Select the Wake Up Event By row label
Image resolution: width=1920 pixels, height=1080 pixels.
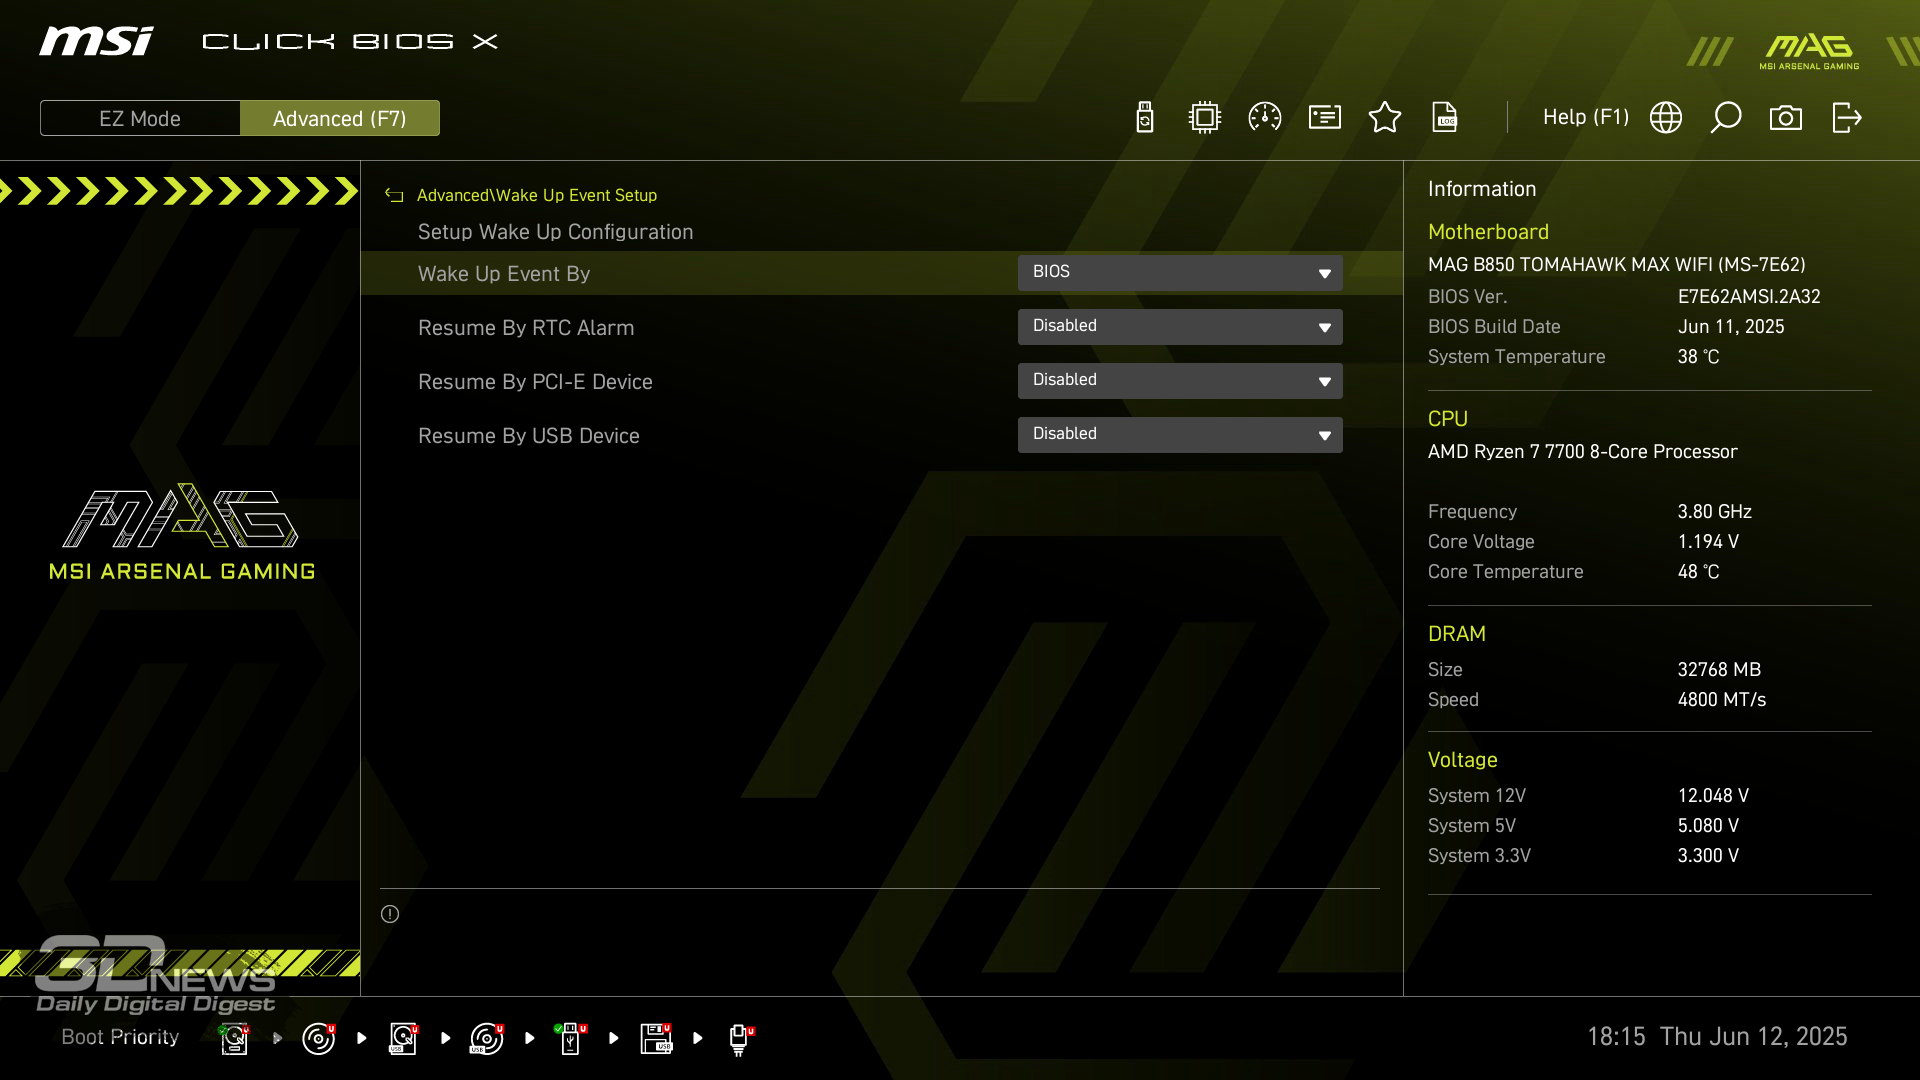click(x=504, y=274)
